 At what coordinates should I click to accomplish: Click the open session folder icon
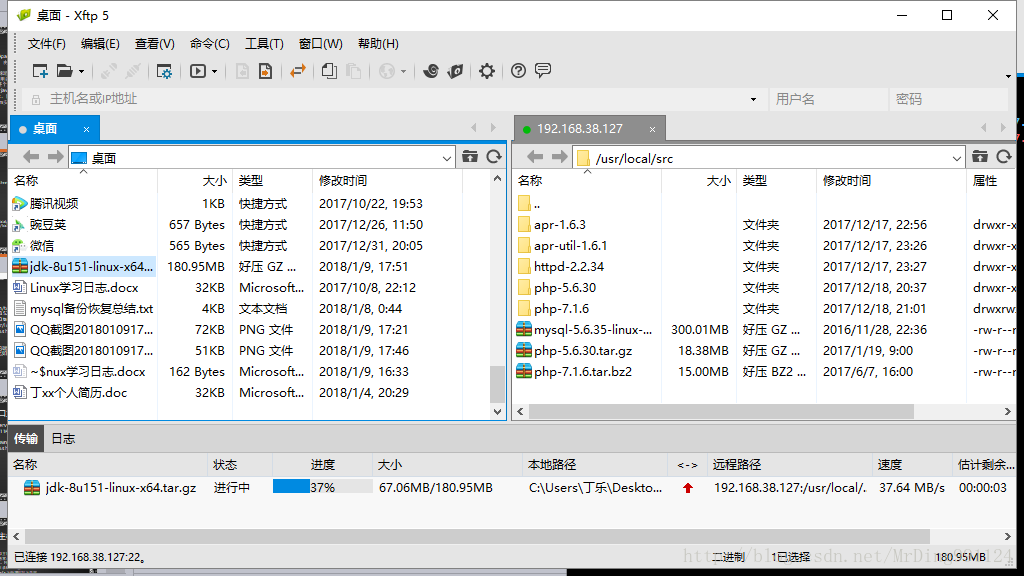click(x=64, y=71)
